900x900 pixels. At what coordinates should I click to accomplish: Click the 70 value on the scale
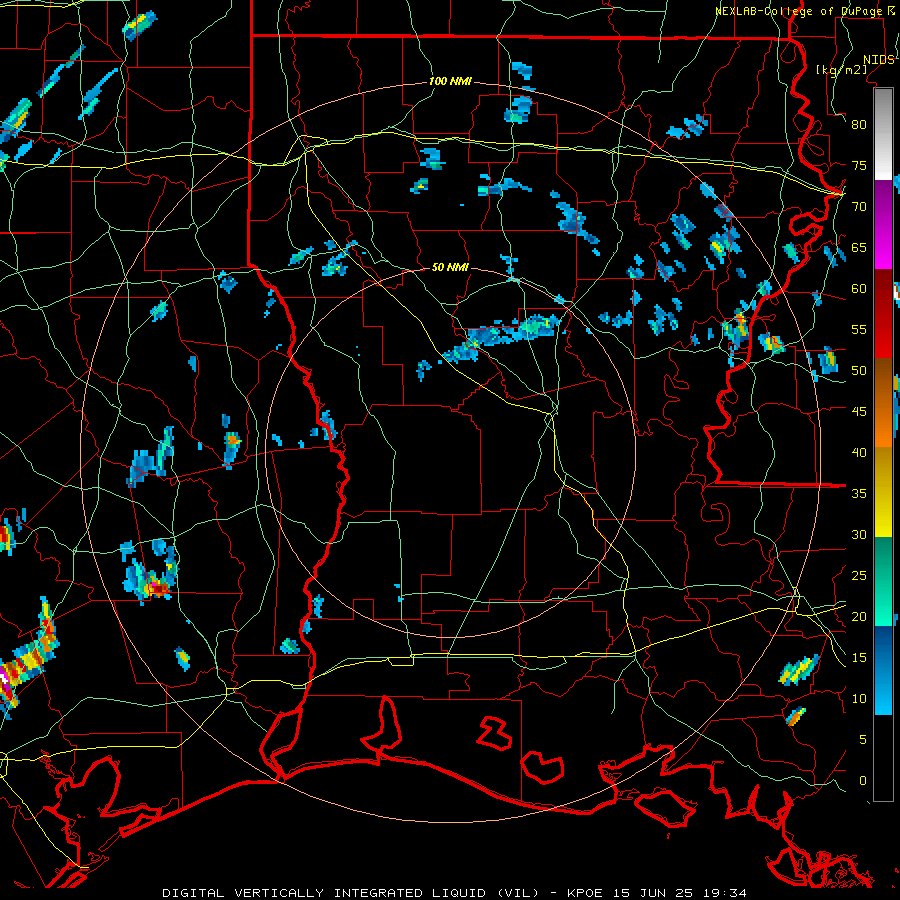[x=859, y=207]
